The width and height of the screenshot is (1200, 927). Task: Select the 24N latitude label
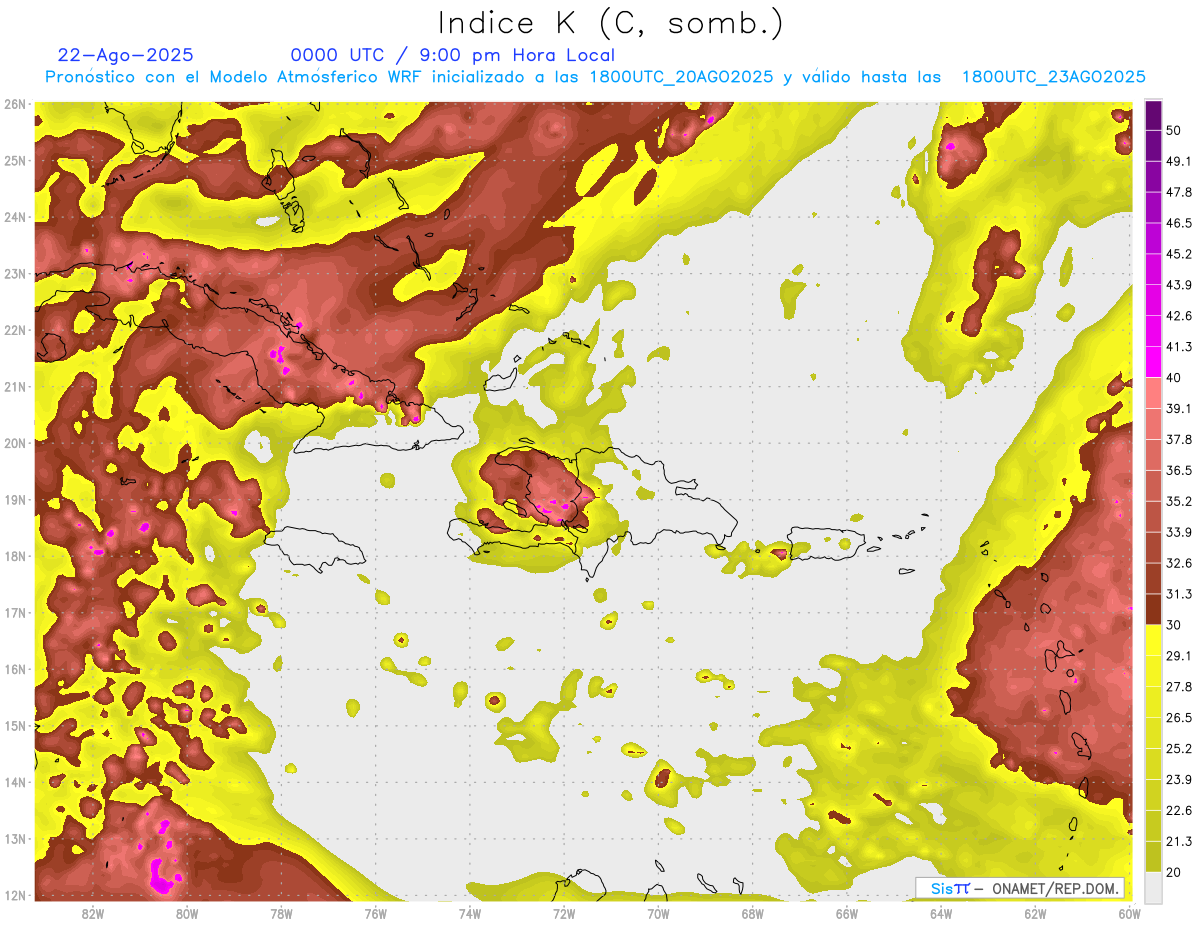tap(15, 217)
